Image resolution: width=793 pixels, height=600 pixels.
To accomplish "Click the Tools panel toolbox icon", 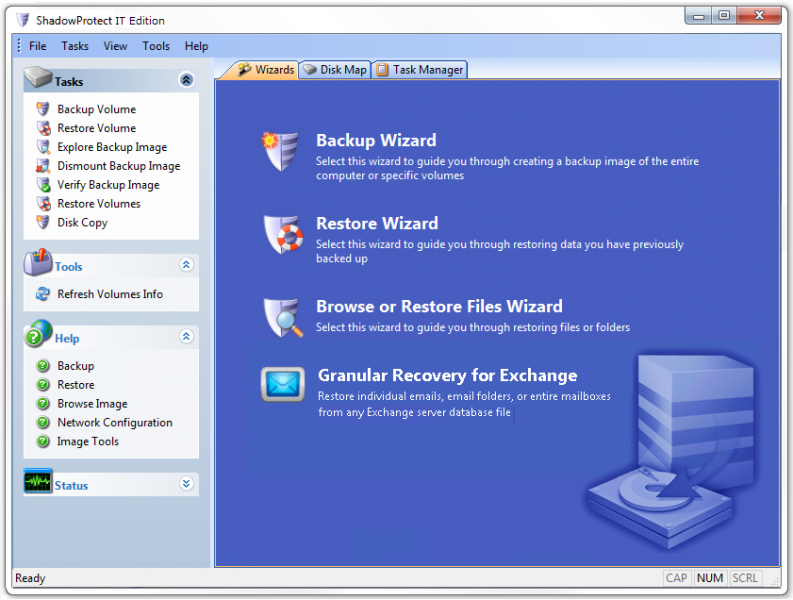I will (38, 262).
